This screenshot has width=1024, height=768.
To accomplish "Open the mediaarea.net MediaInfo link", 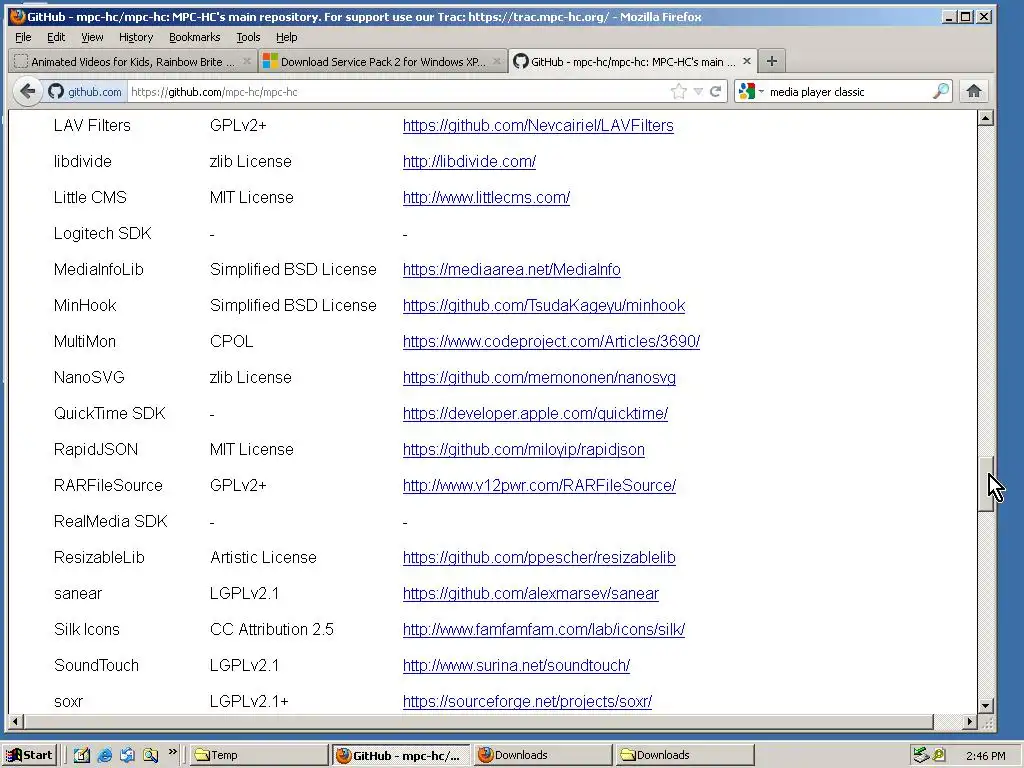I will pos(511,269).
